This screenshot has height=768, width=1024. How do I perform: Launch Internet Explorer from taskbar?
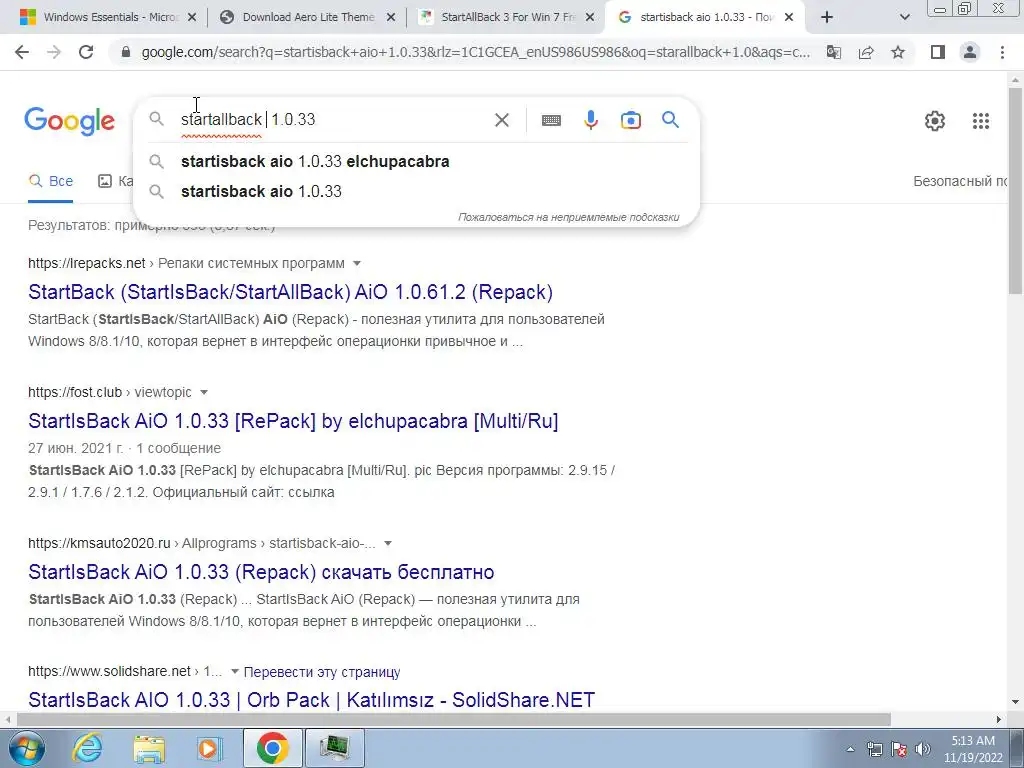[x=88, y=748]
